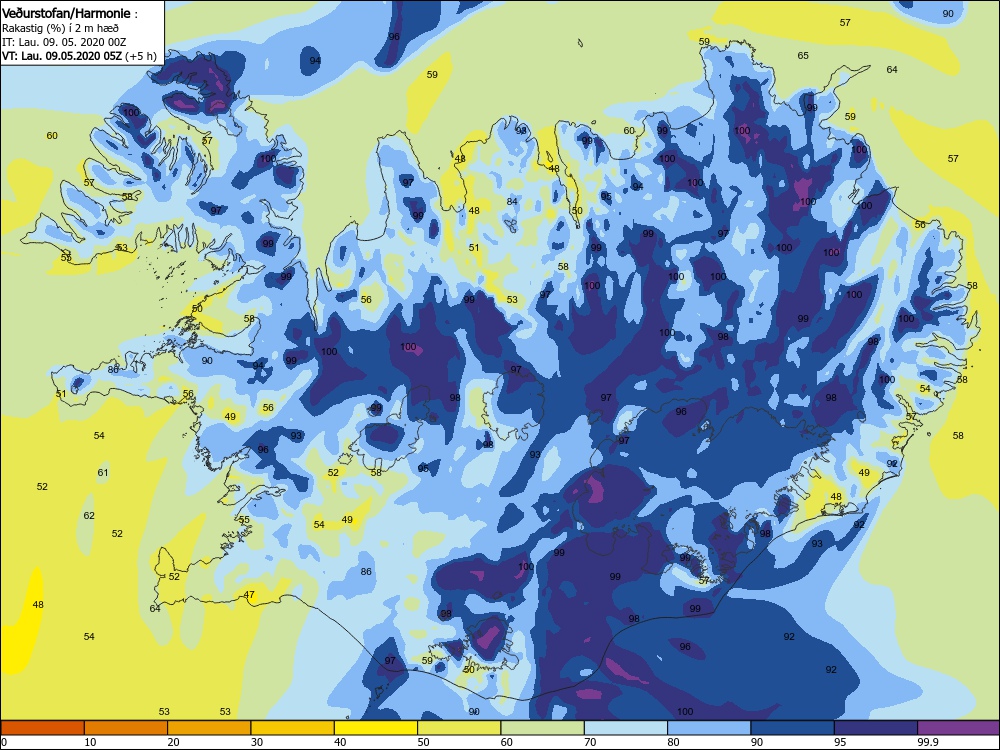Click the legend tick label '70'
The width and height of the screenshot is (1000, 750).
tap(590, 742)
